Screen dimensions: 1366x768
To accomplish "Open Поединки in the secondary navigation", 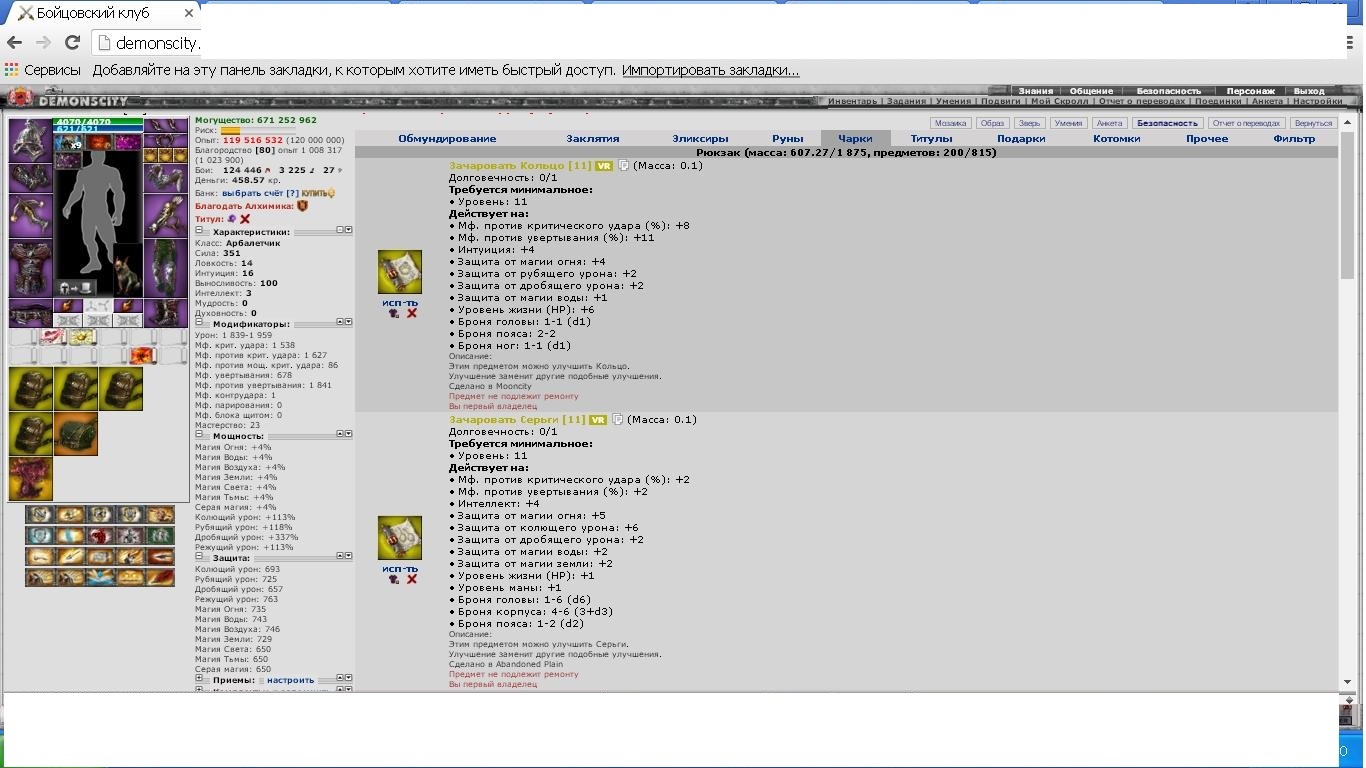I will (1219, 101).
